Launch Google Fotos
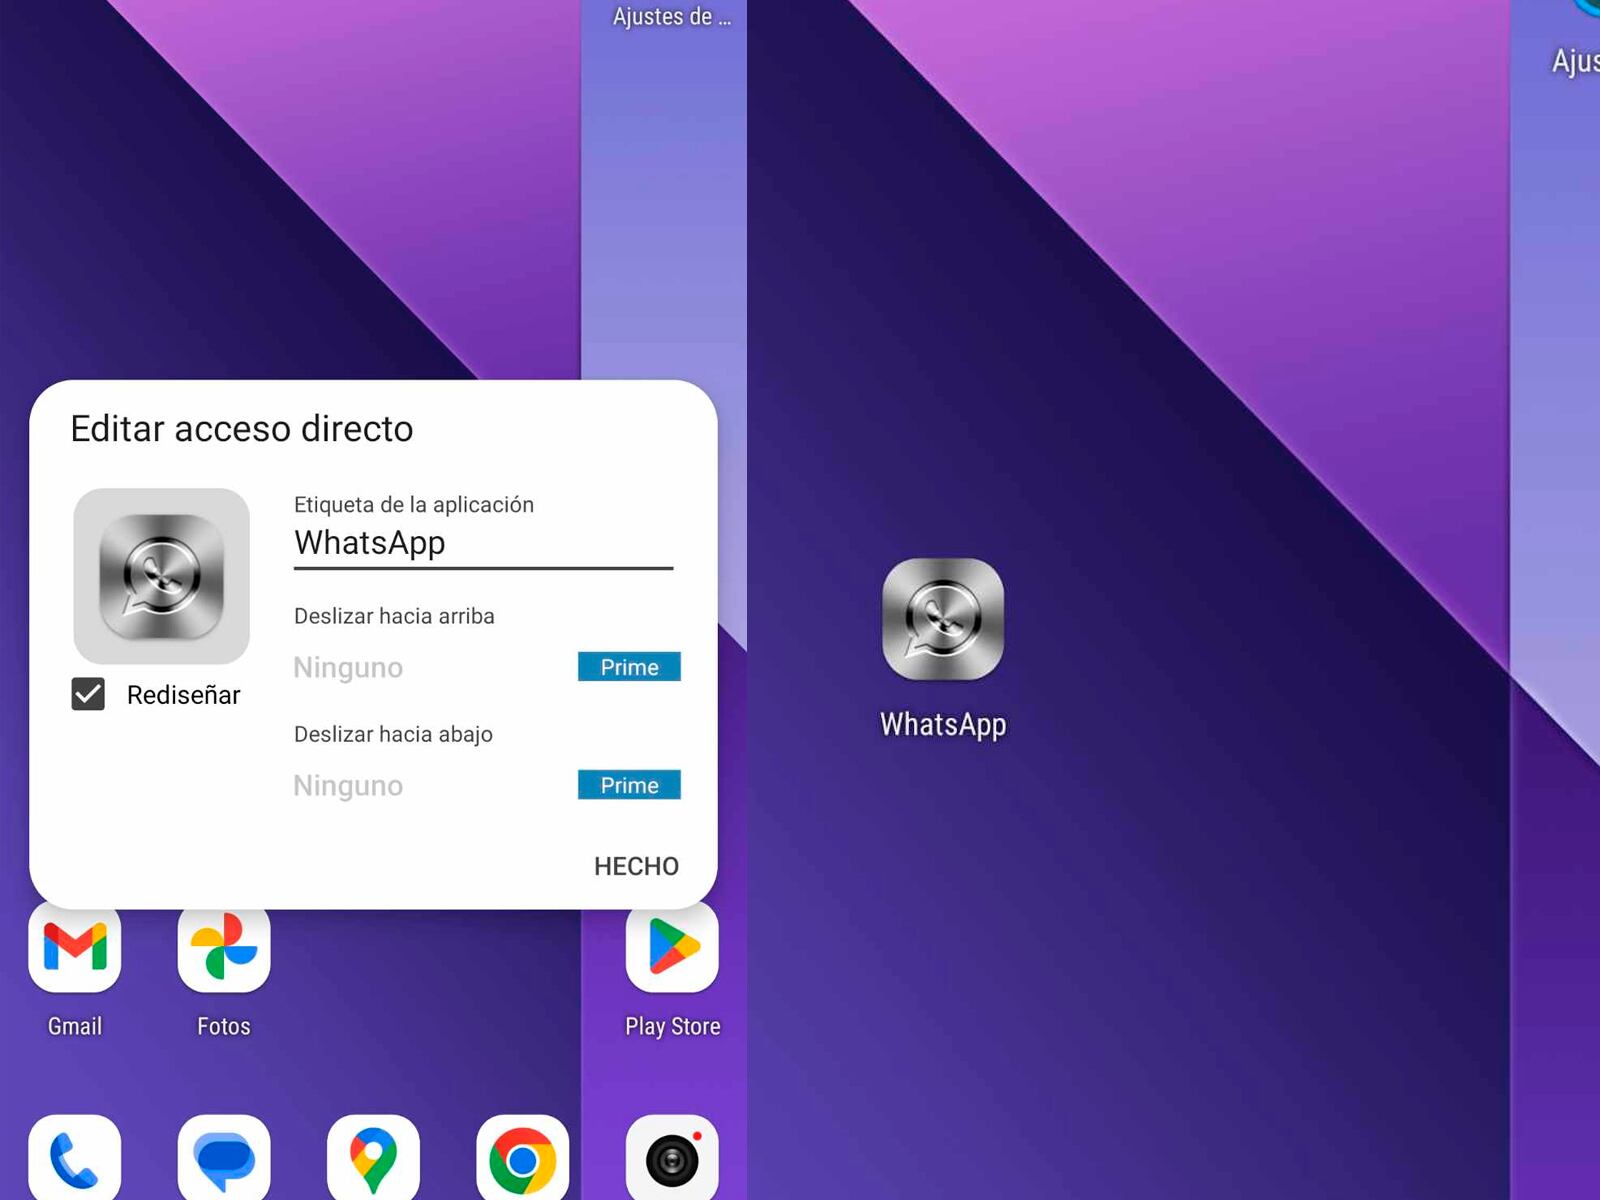The image size is (1600, 1200). 223,945
